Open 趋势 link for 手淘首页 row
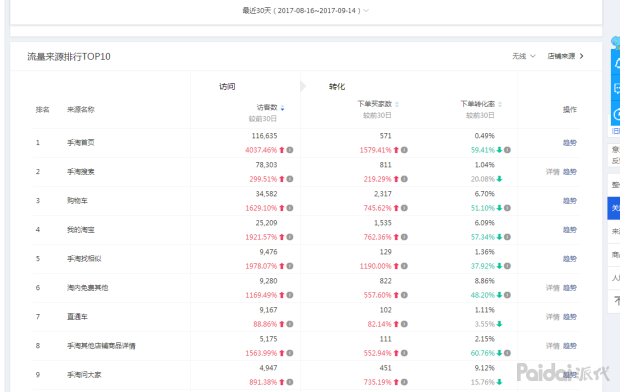 (570, 143)
